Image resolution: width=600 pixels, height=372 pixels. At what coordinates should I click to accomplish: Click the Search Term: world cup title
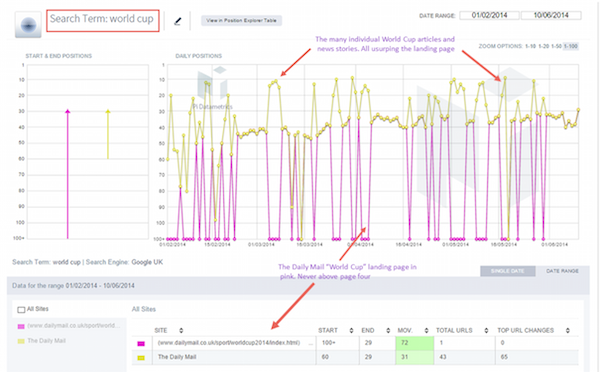tap(102, 19)
